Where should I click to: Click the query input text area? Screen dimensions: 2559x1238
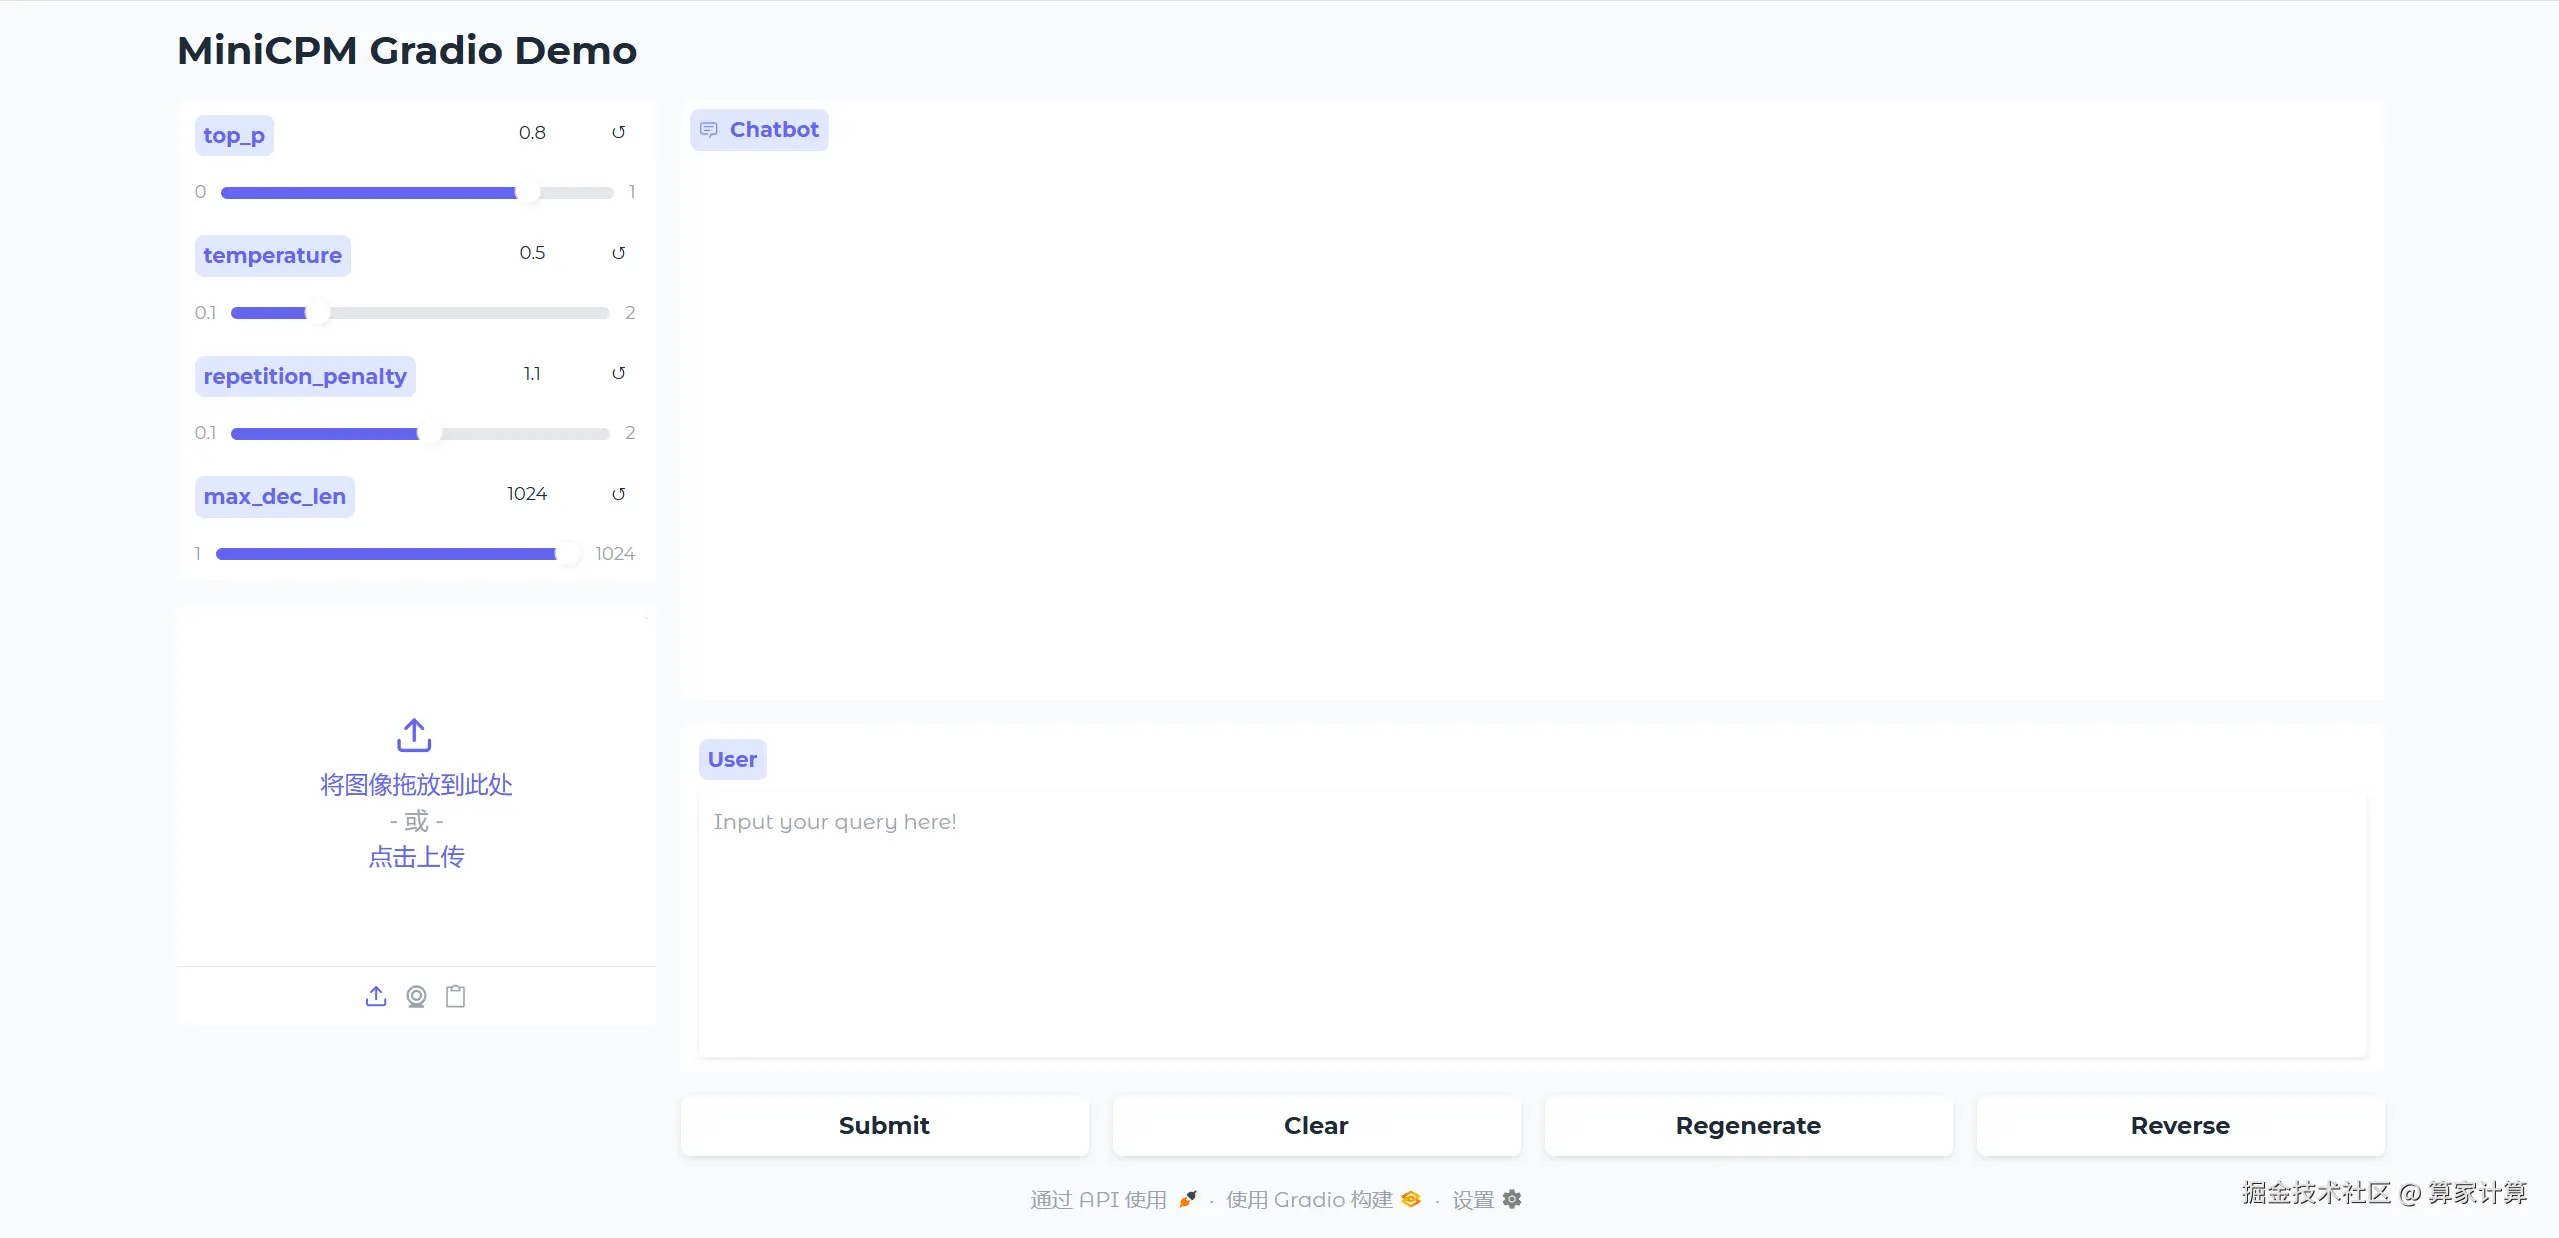(x=1532, y=925)
